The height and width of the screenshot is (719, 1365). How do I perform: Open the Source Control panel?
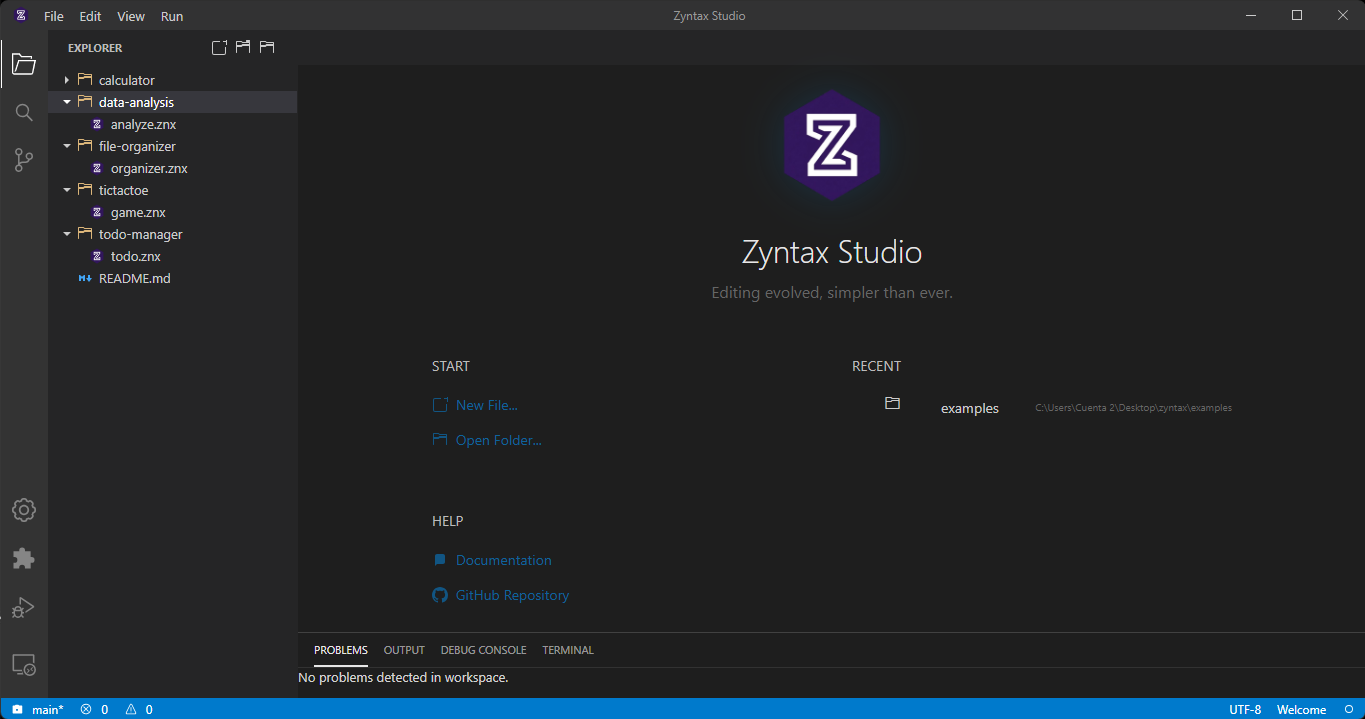pyautogui.click(x=23, y=160)
